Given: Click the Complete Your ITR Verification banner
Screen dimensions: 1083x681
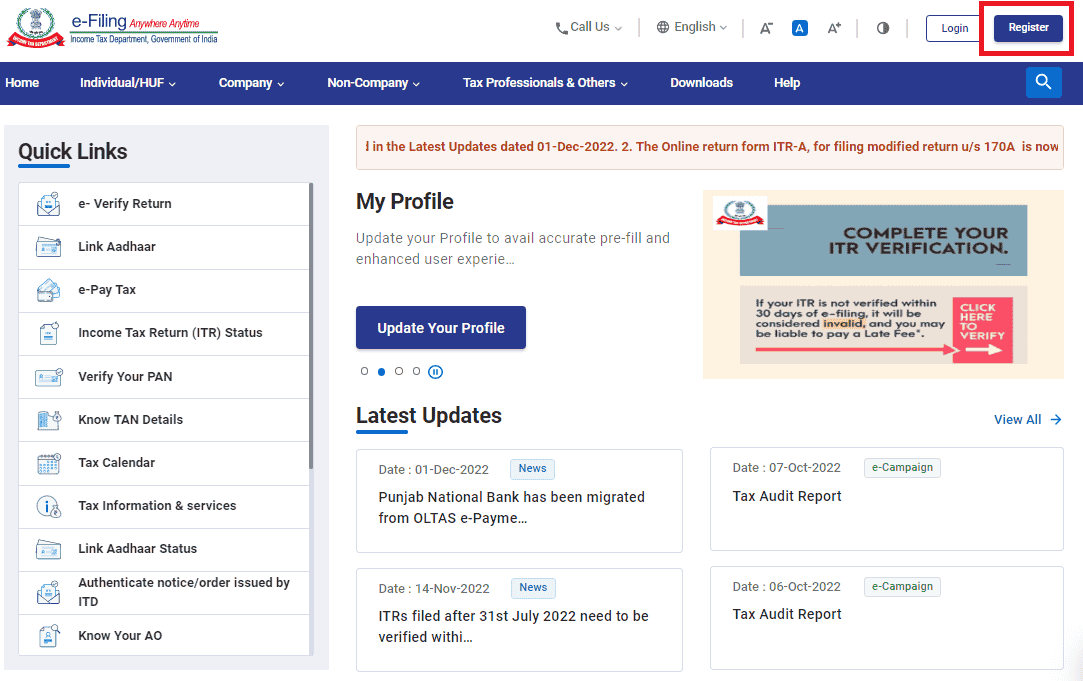Looking at the screenshot, I should tap(883, 285).
